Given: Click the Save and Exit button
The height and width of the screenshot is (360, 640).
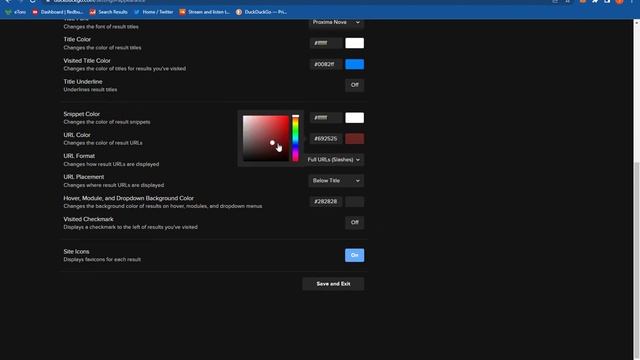Looking at the screenshot, I should tap(333, 284).
